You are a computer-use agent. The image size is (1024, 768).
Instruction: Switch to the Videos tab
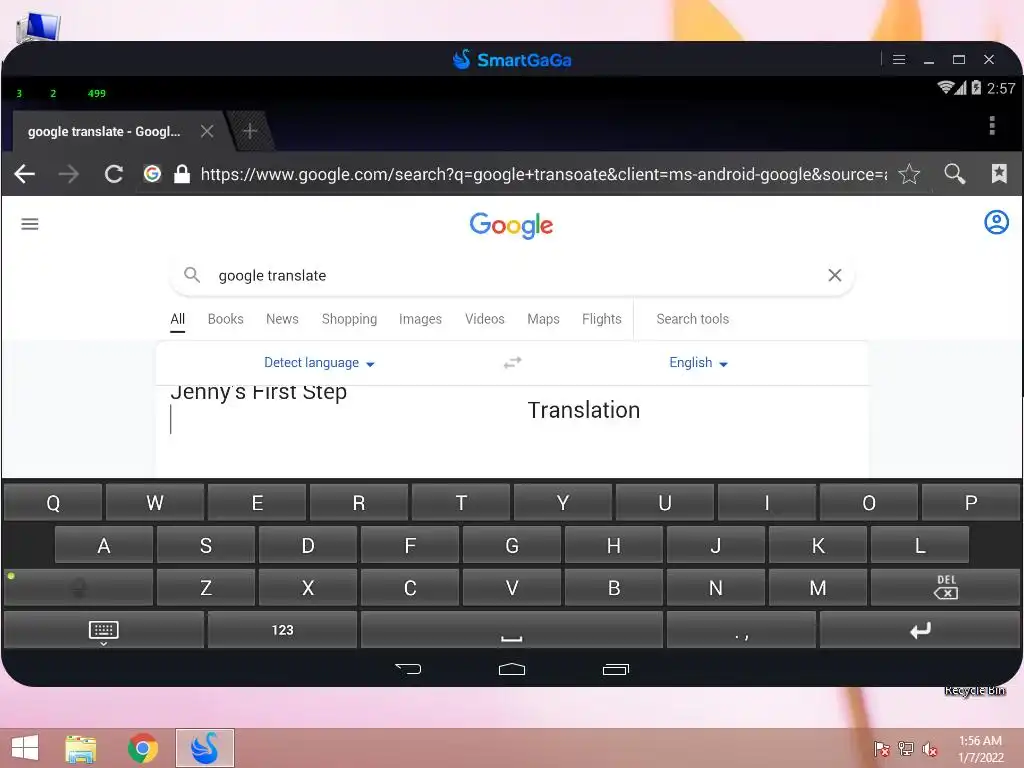click(x=485, y=319)
